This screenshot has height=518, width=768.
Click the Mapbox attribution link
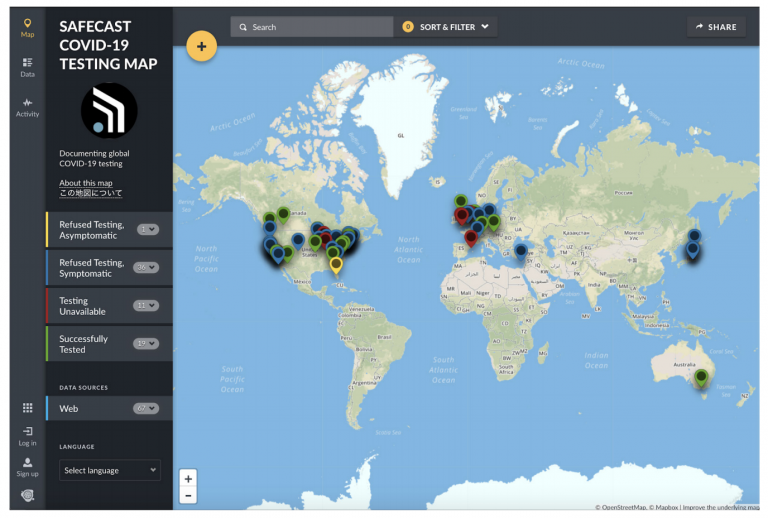click(664, 507)
